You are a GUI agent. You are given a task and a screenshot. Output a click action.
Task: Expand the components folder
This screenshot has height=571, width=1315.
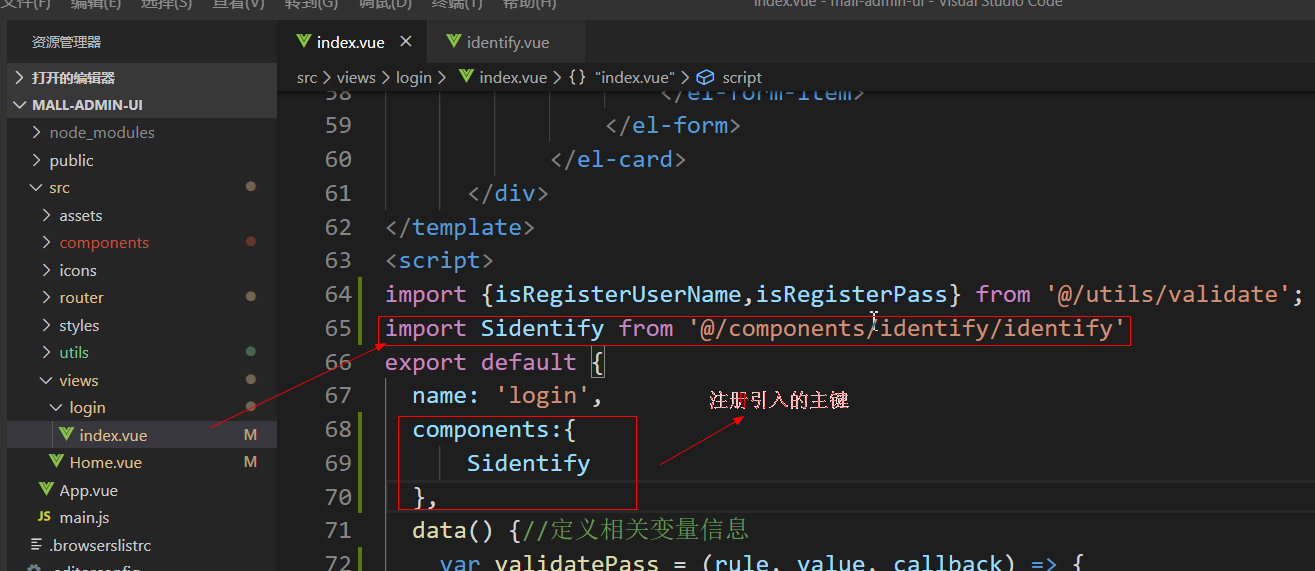(47, 242)
